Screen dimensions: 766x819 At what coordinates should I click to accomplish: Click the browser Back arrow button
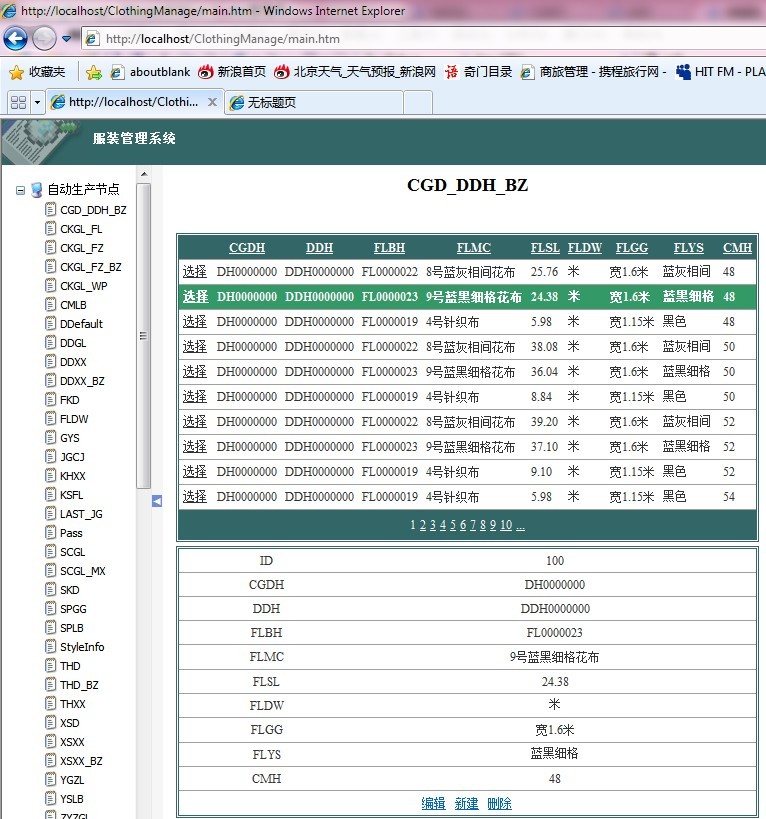coord(16,39)
